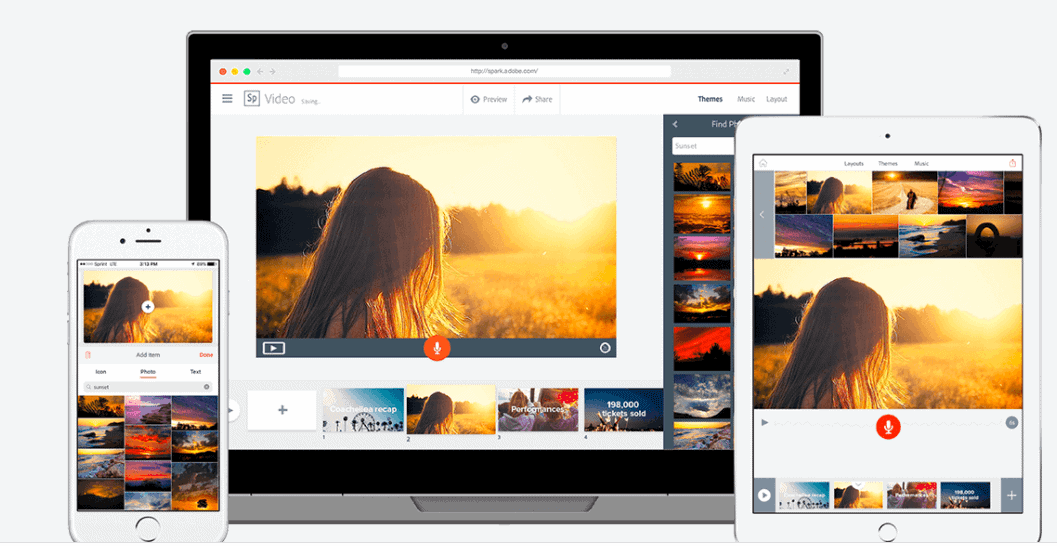Select the Coachella recap slide on the laptop
The image size is (1057, 546).
(x=363, y=410)
